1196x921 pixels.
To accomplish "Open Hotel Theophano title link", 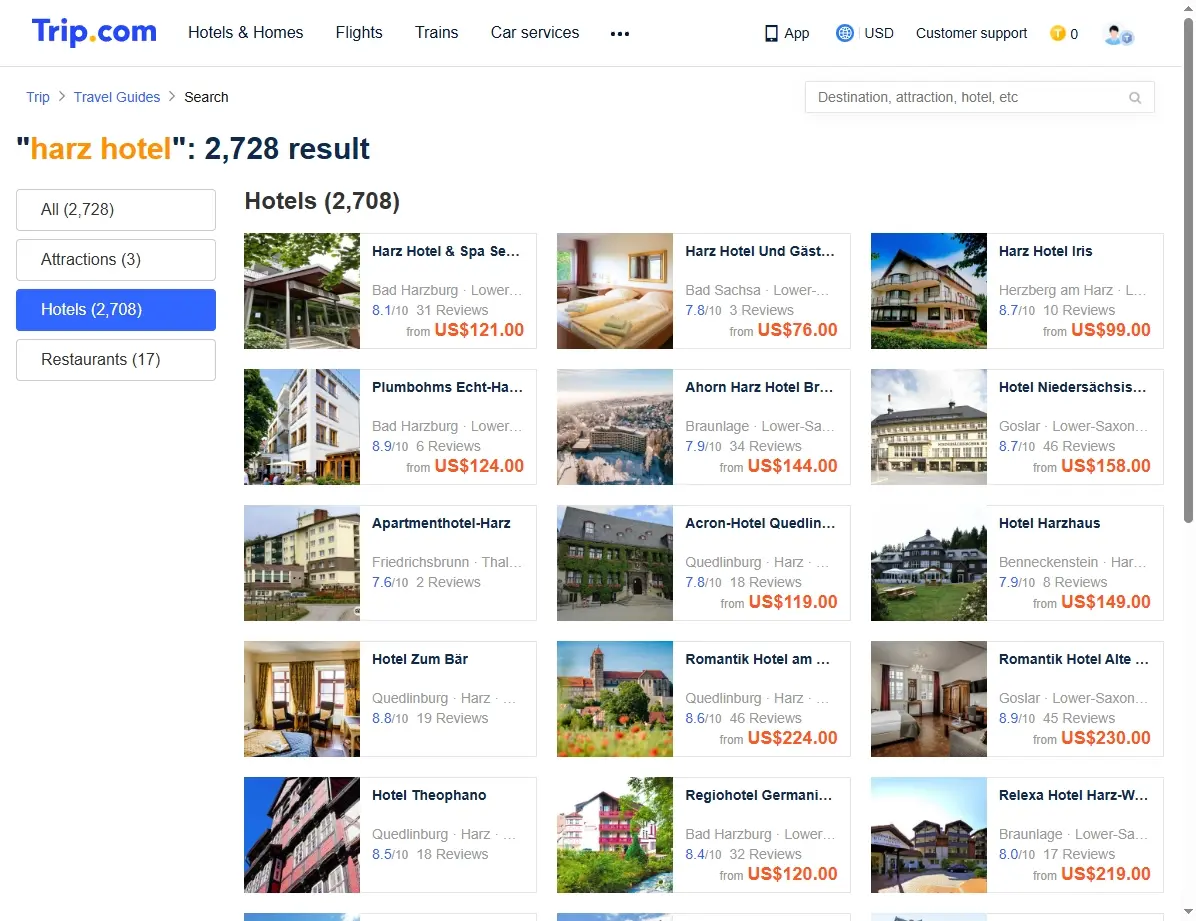I will click(429, 795).
